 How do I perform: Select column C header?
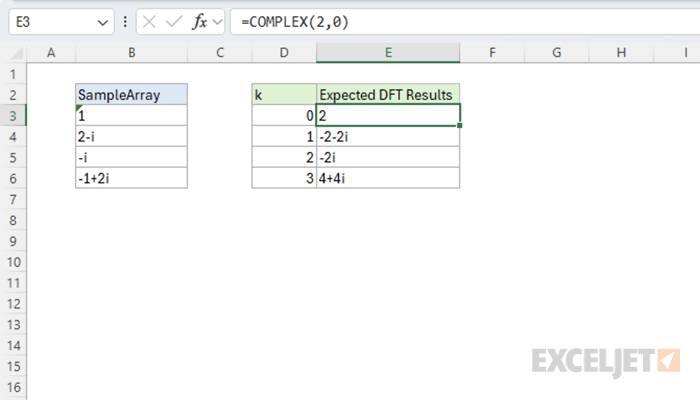pyautogui.click(x=220, y=53)
